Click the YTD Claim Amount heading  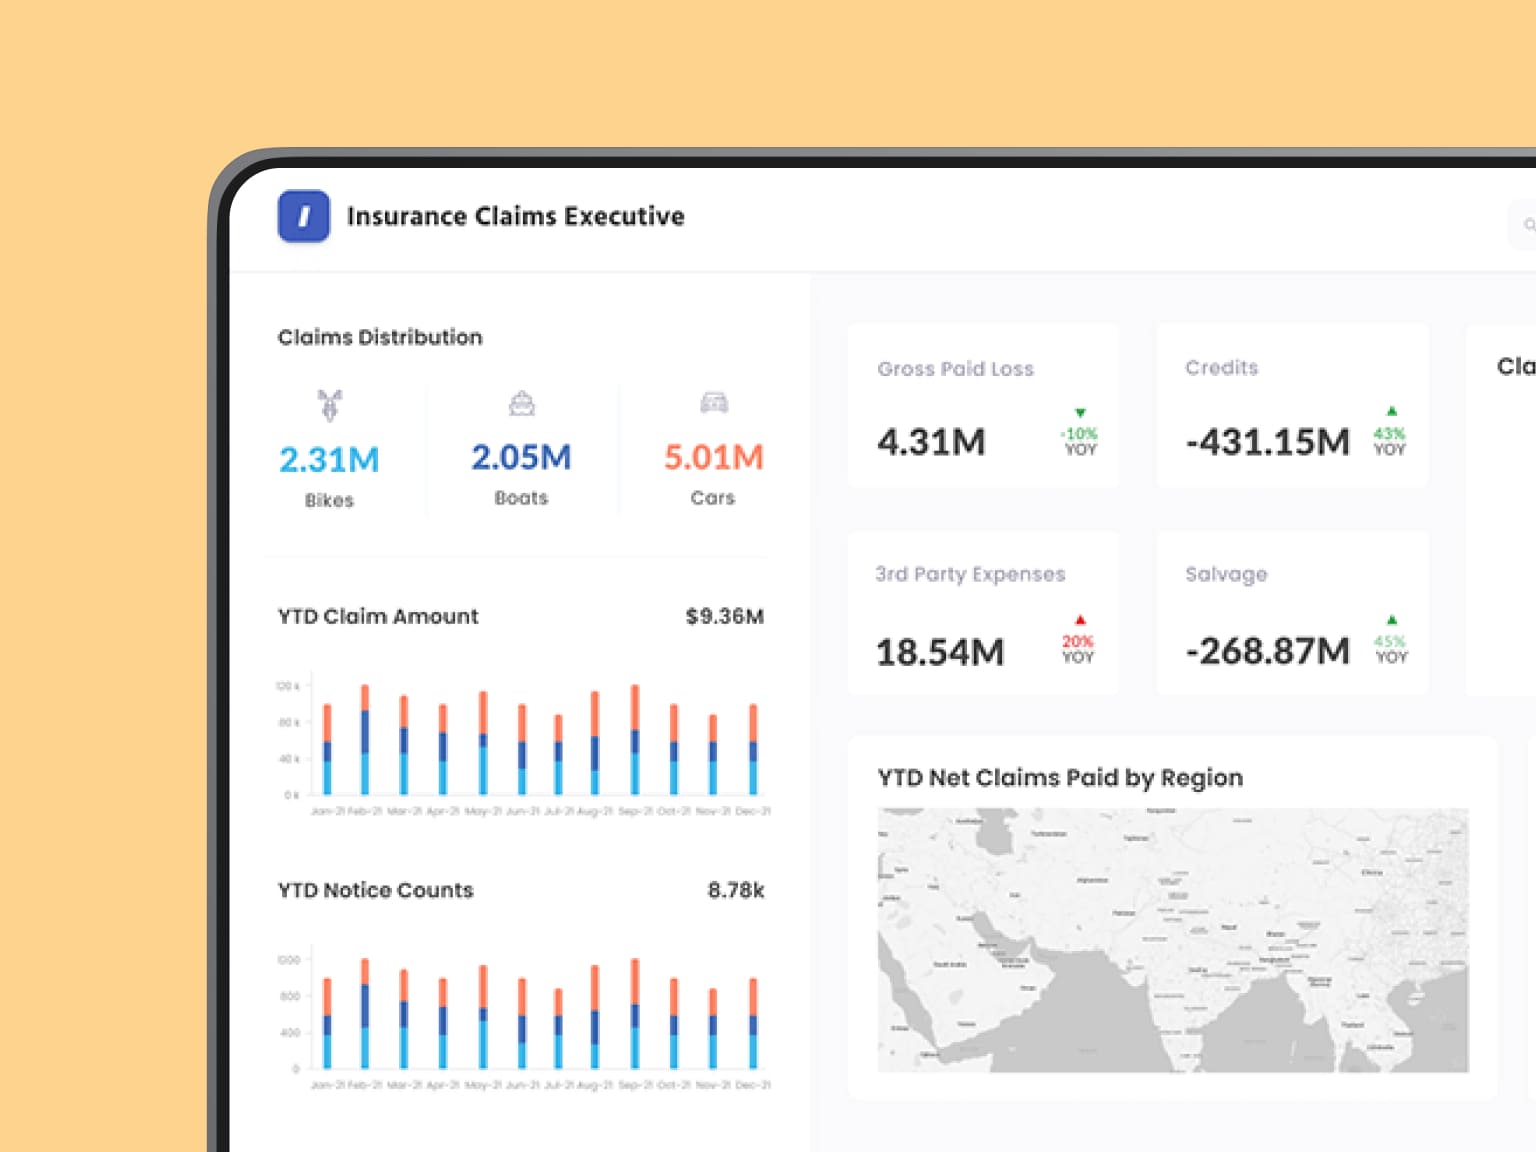(x=378, y=616)
